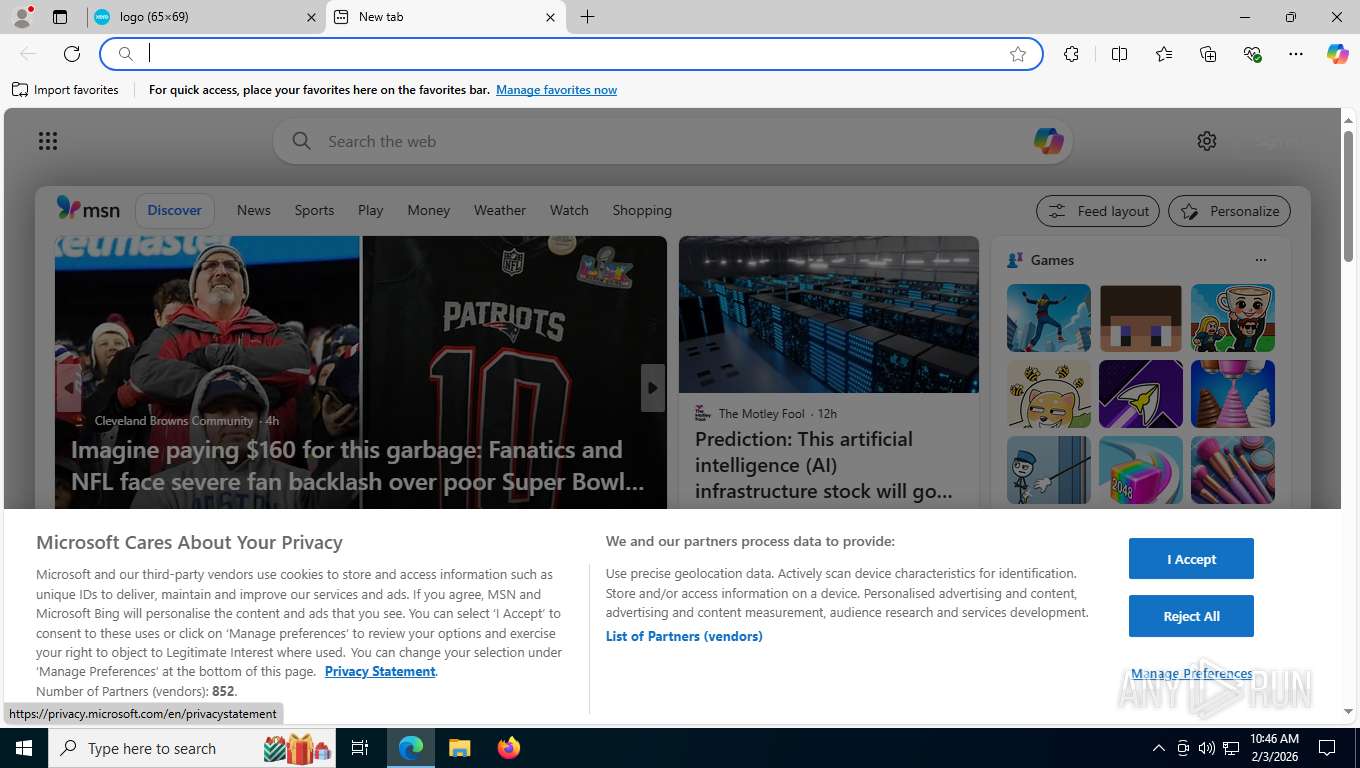The height and width of the screenshot is (768, 1360).
Task: Open Copilot icon in web search box
Action: (x=1048, y=141)
